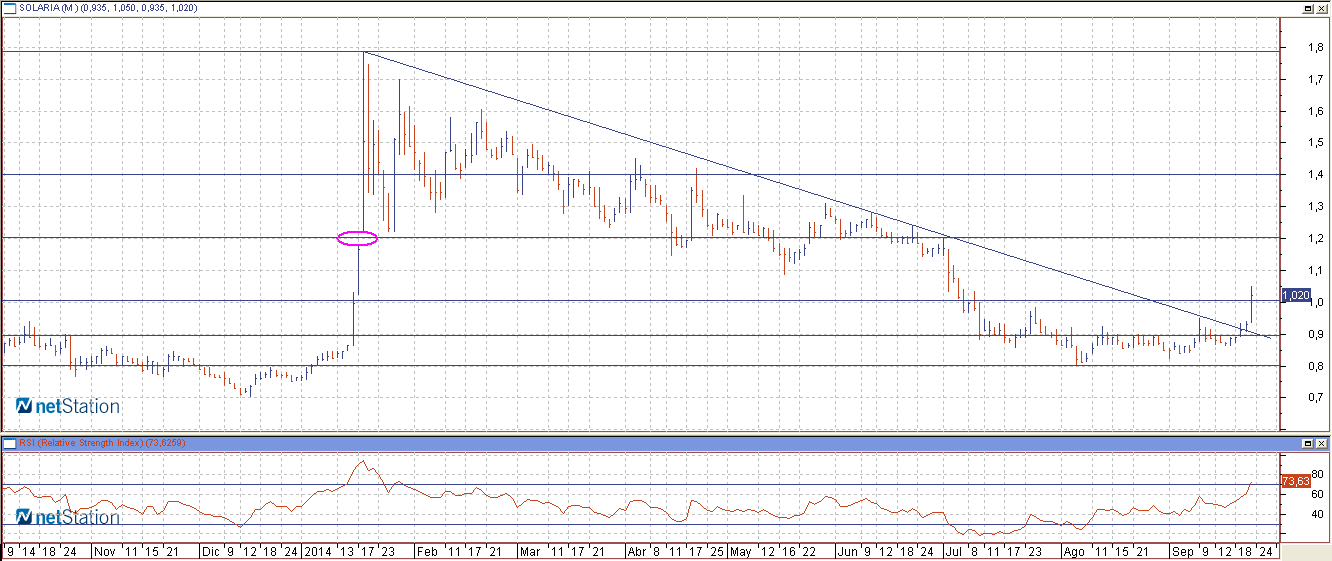Select the magenta ellipse annotation on chart
Viewport: 1332px width, 561px height.
pos(357,238)
